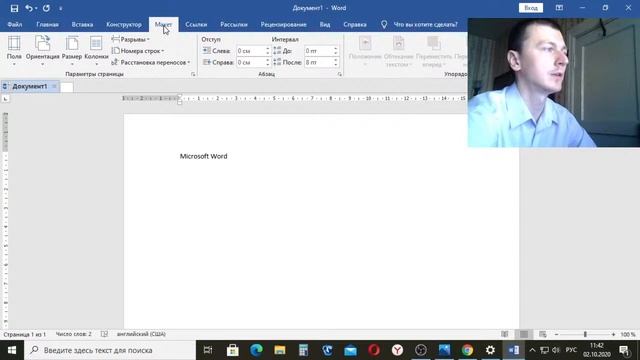This screenshot has height=360, width=640.
Task: Click the Вход sign-in button
Action: pos(531,8)
